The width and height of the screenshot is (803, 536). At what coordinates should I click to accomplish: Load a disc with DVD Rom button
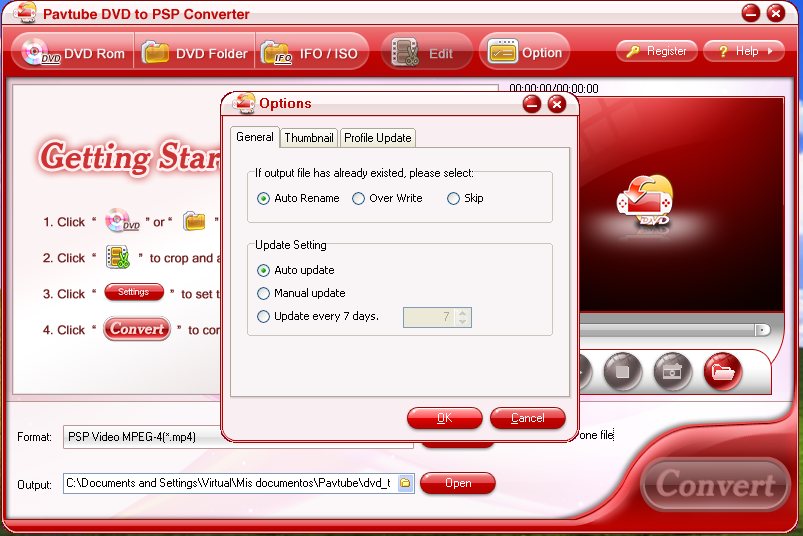coord(73,53)
